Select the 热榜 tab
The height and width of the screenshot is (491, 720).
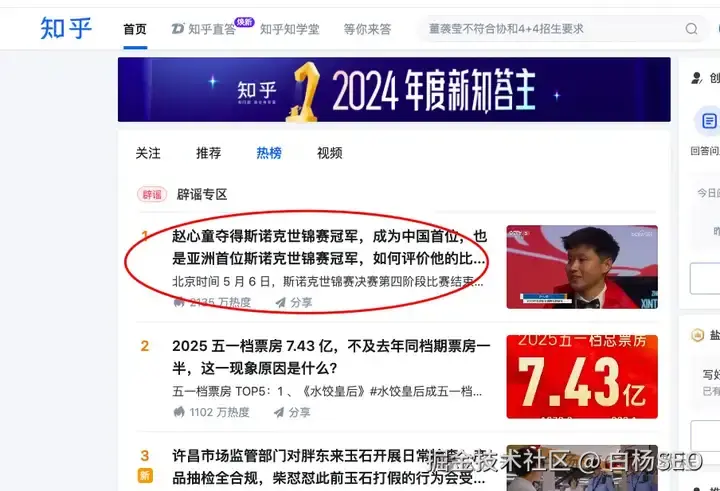269,153
